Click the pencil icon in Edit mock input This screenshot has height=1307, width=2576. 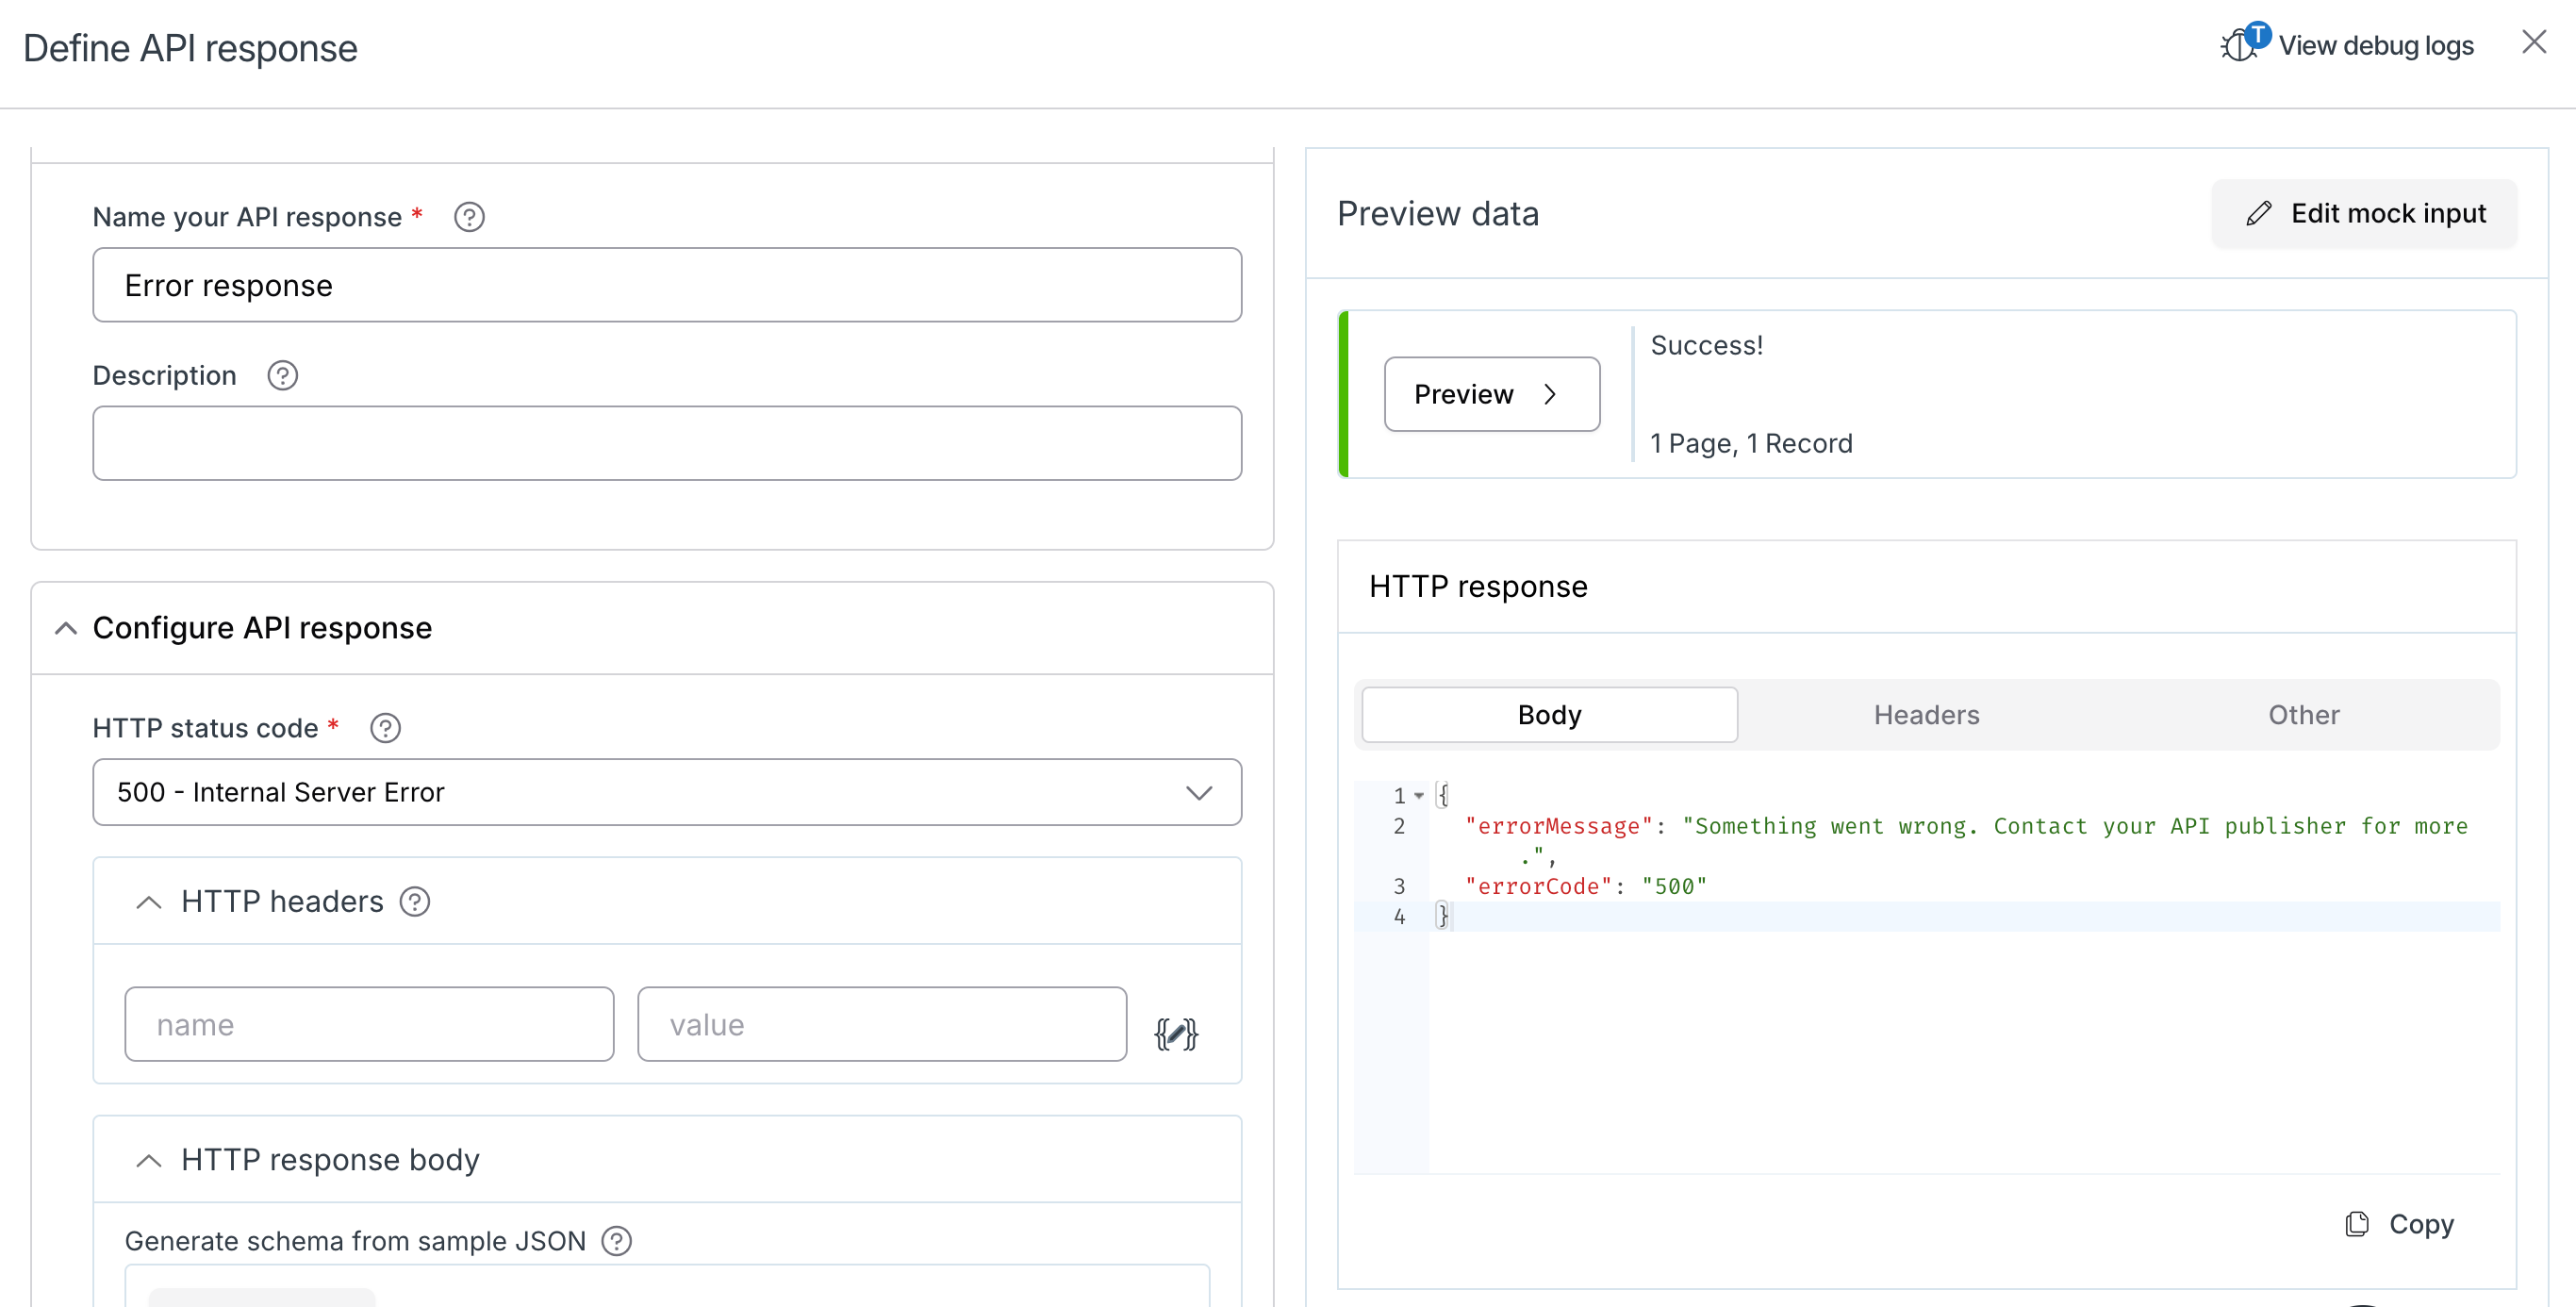(2259, 214)
